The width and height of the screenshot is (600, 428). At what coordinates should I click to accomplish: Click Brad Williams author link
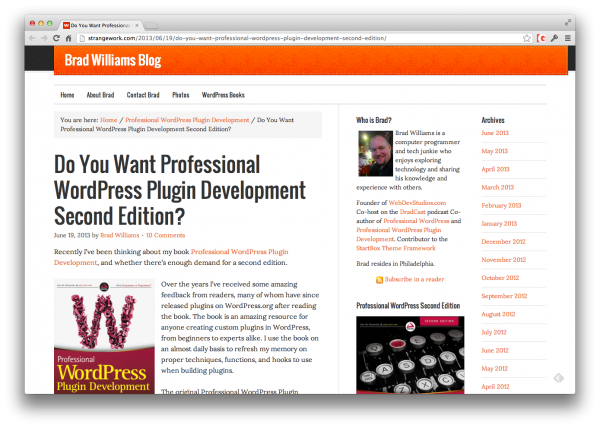pos(120,235)
